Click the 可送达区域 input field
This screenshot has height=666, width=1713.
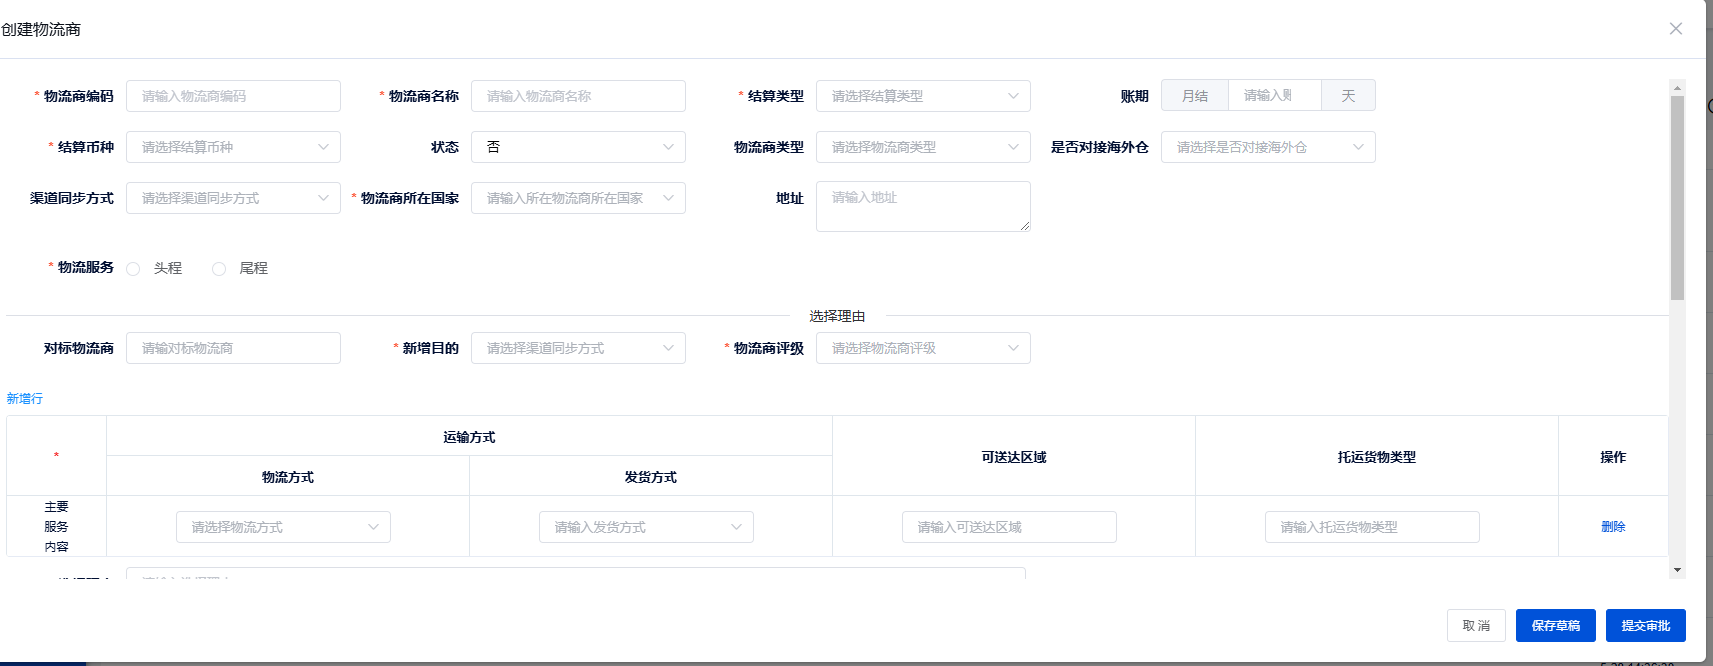(x=1009, y=527)
